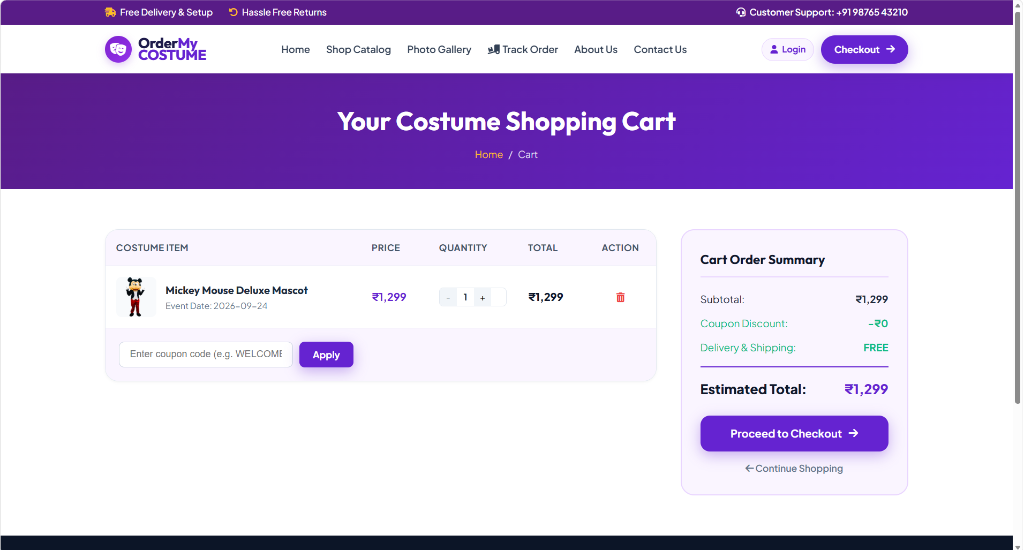Click the user icon in Login button

pyautogui.click(x=774, y=50)
